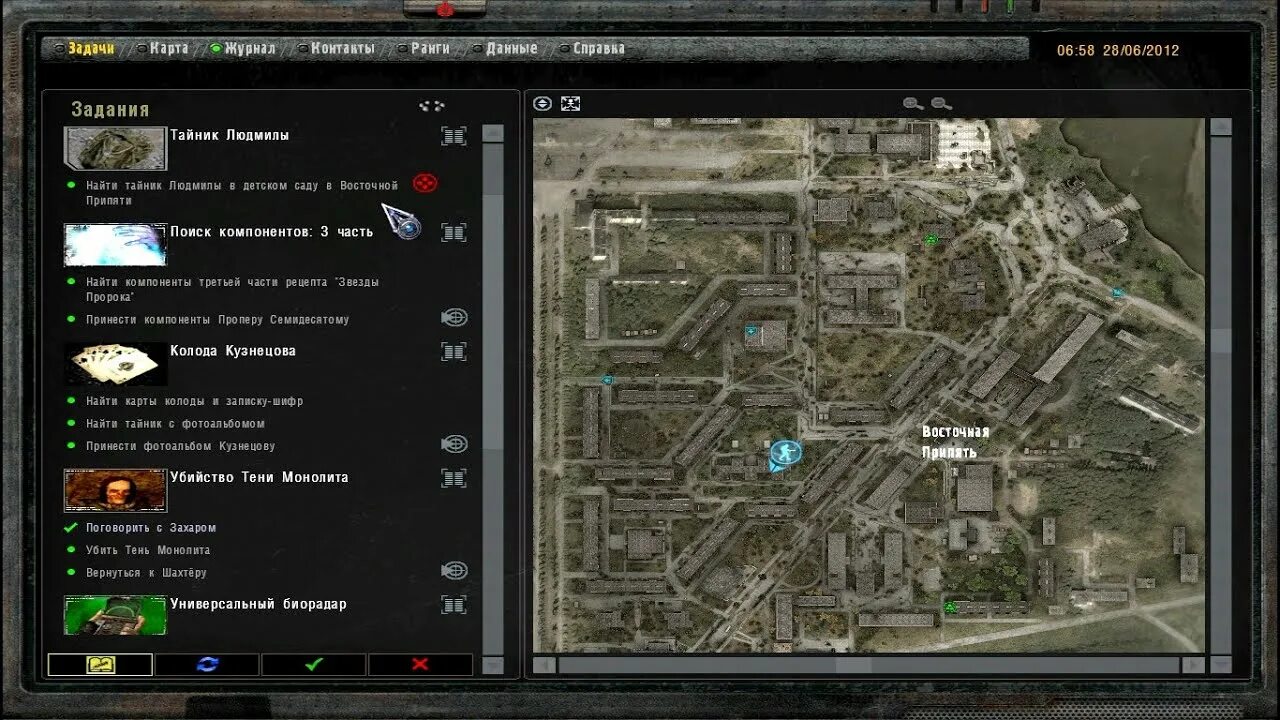Click the cyan marker on the square building
The image size is (1280, 720).
click(751, 330)
